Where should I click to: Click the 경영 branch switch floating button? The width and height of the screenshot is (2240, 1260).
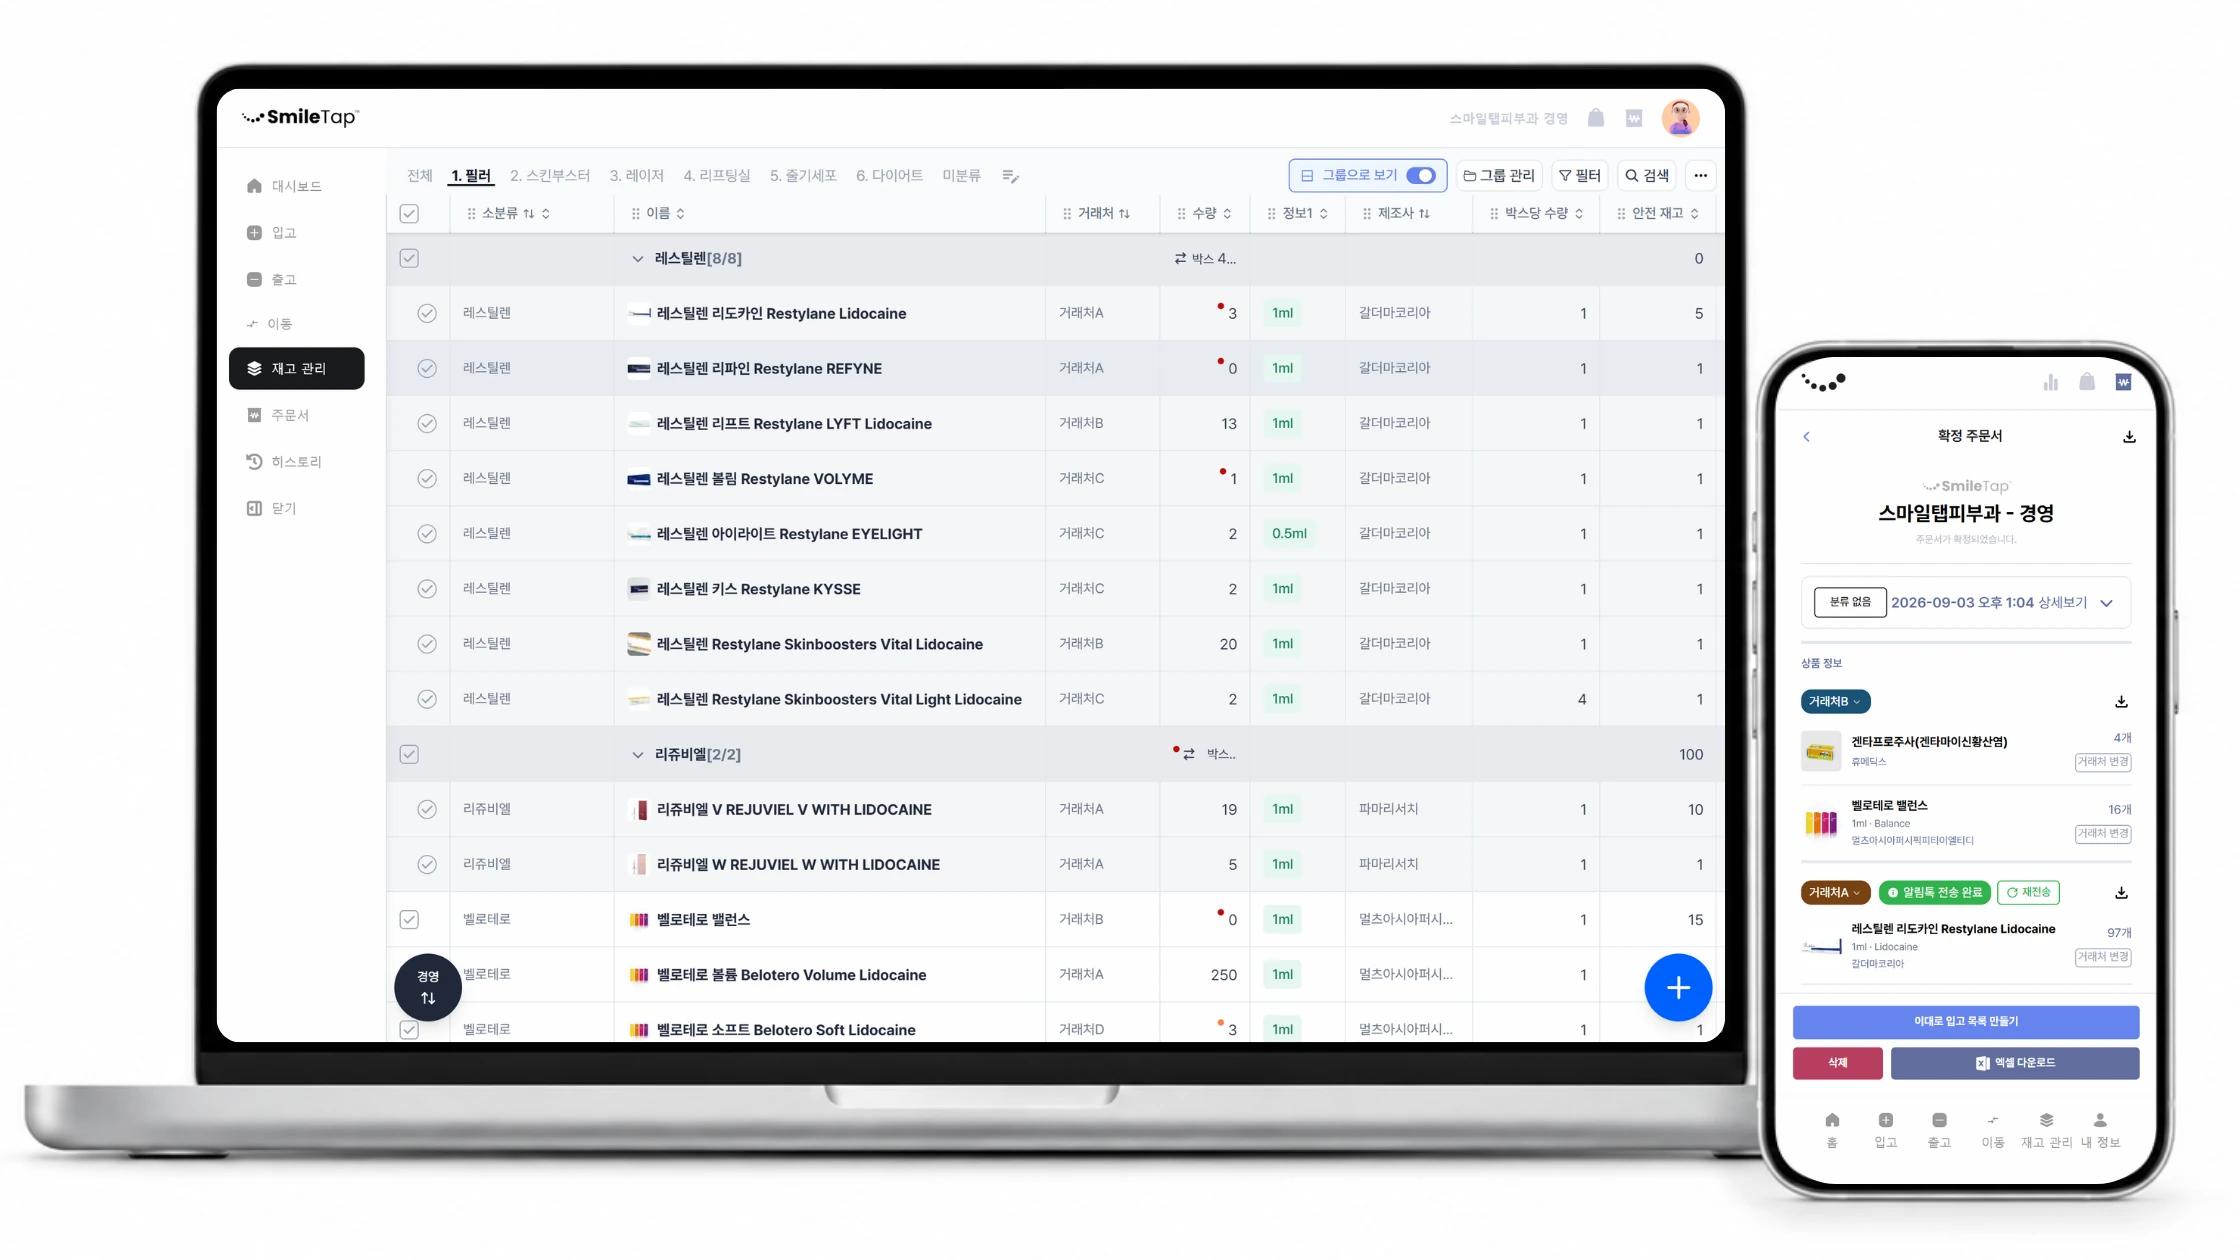[428, 987]
